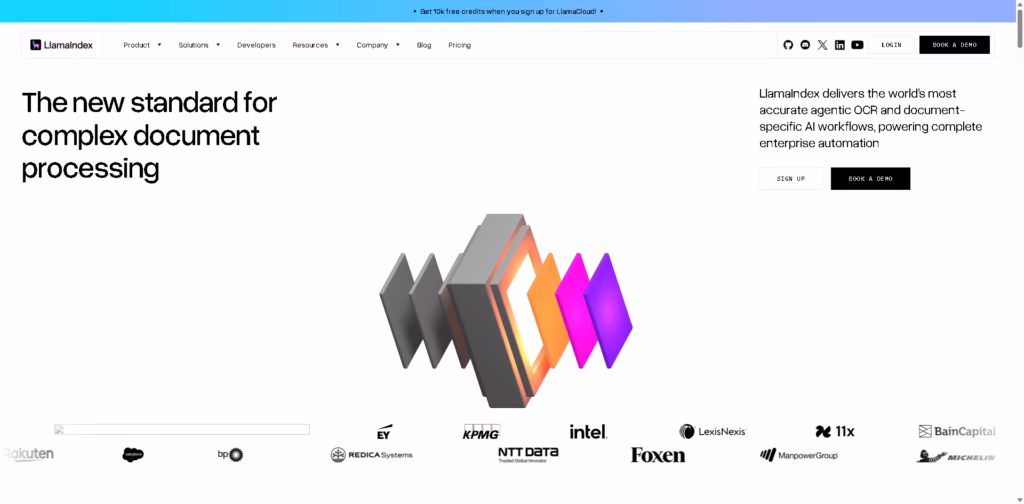
Task: Click the broken image placeholder in logo row
Action: tap(182, 429)
